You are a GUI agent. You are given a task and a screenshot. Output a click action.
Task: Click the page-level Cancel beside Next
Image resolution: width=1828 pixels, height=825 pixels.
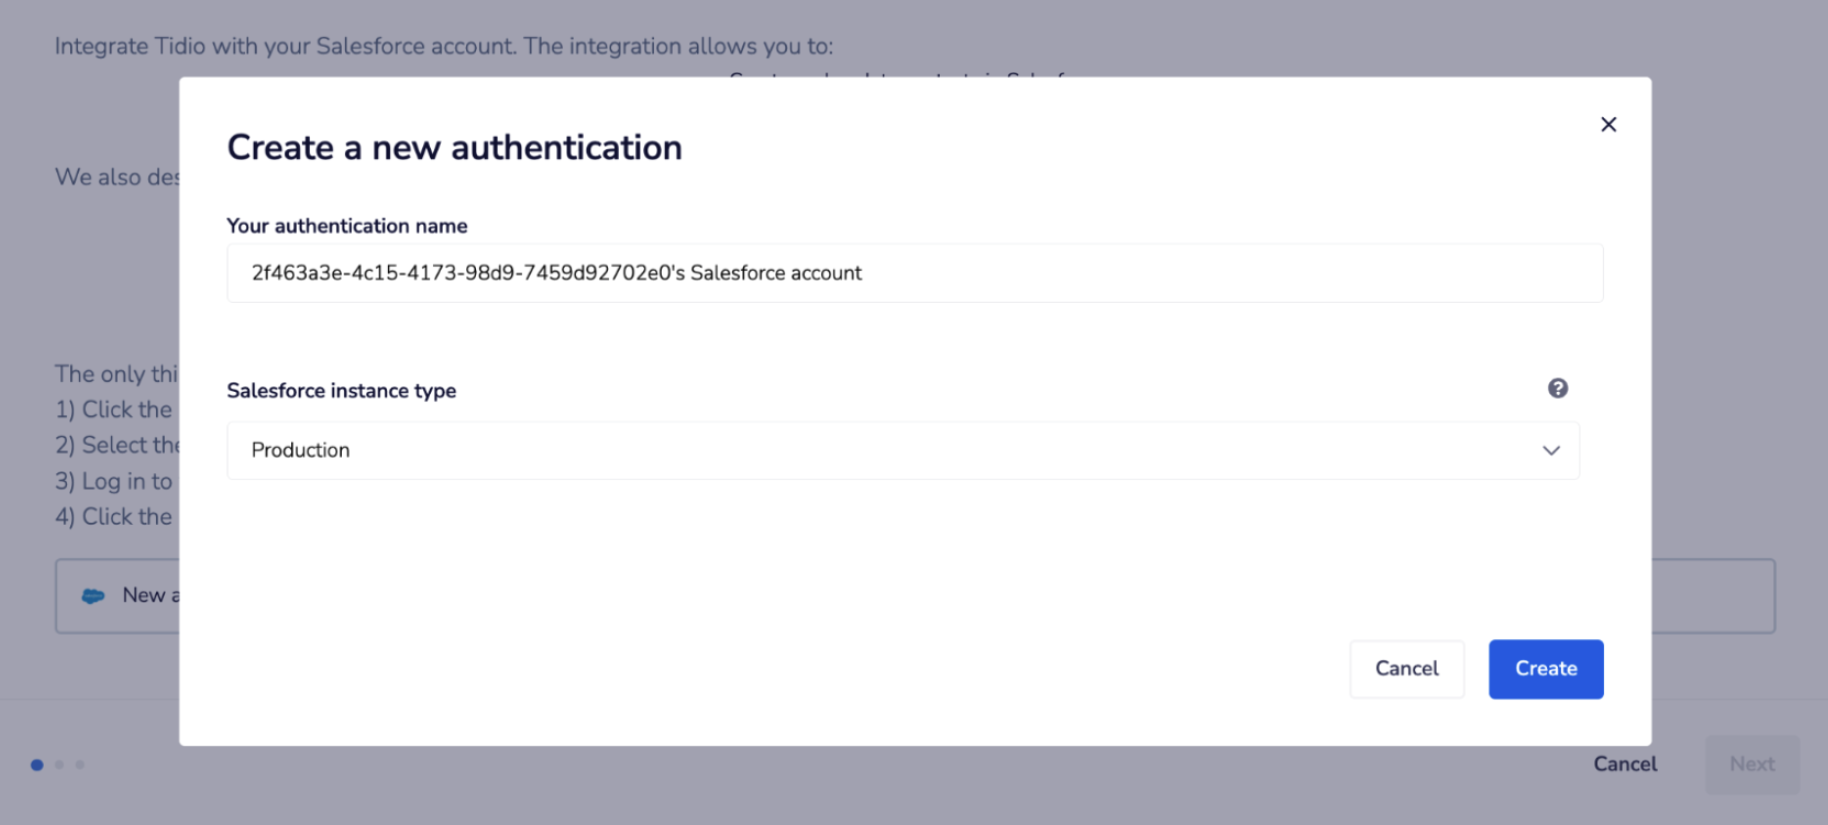pos(1625,764)
